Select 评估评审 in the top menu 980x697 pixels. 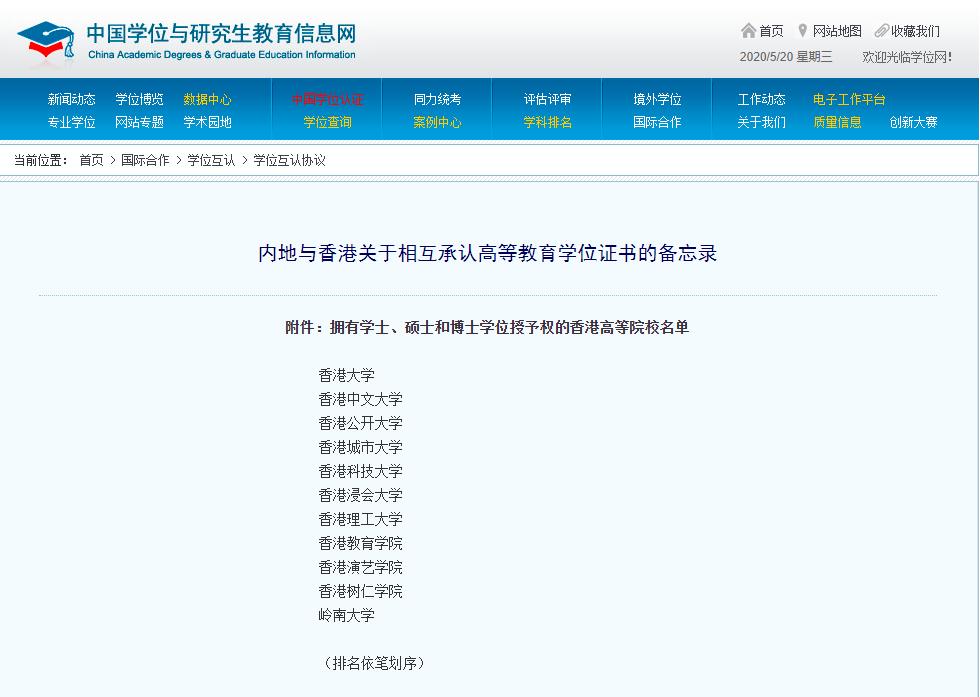547,99
